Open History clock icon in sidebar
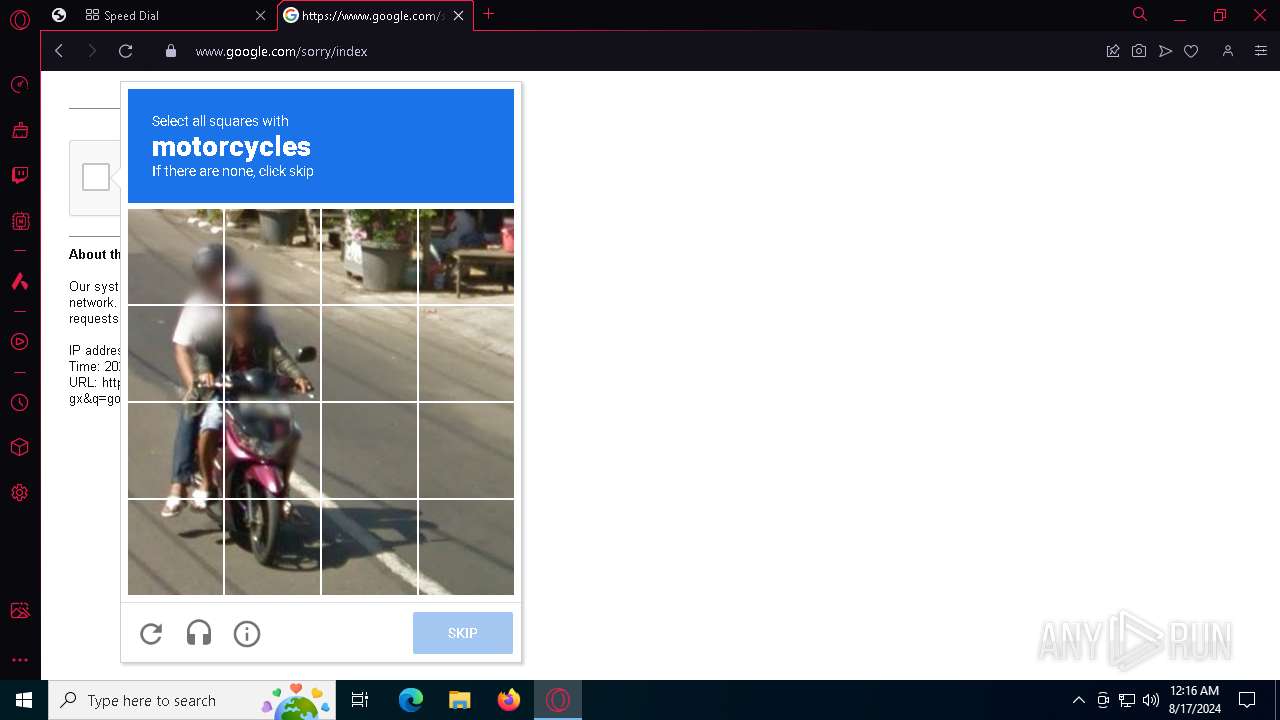1280x720 pixels. point(19,402)
